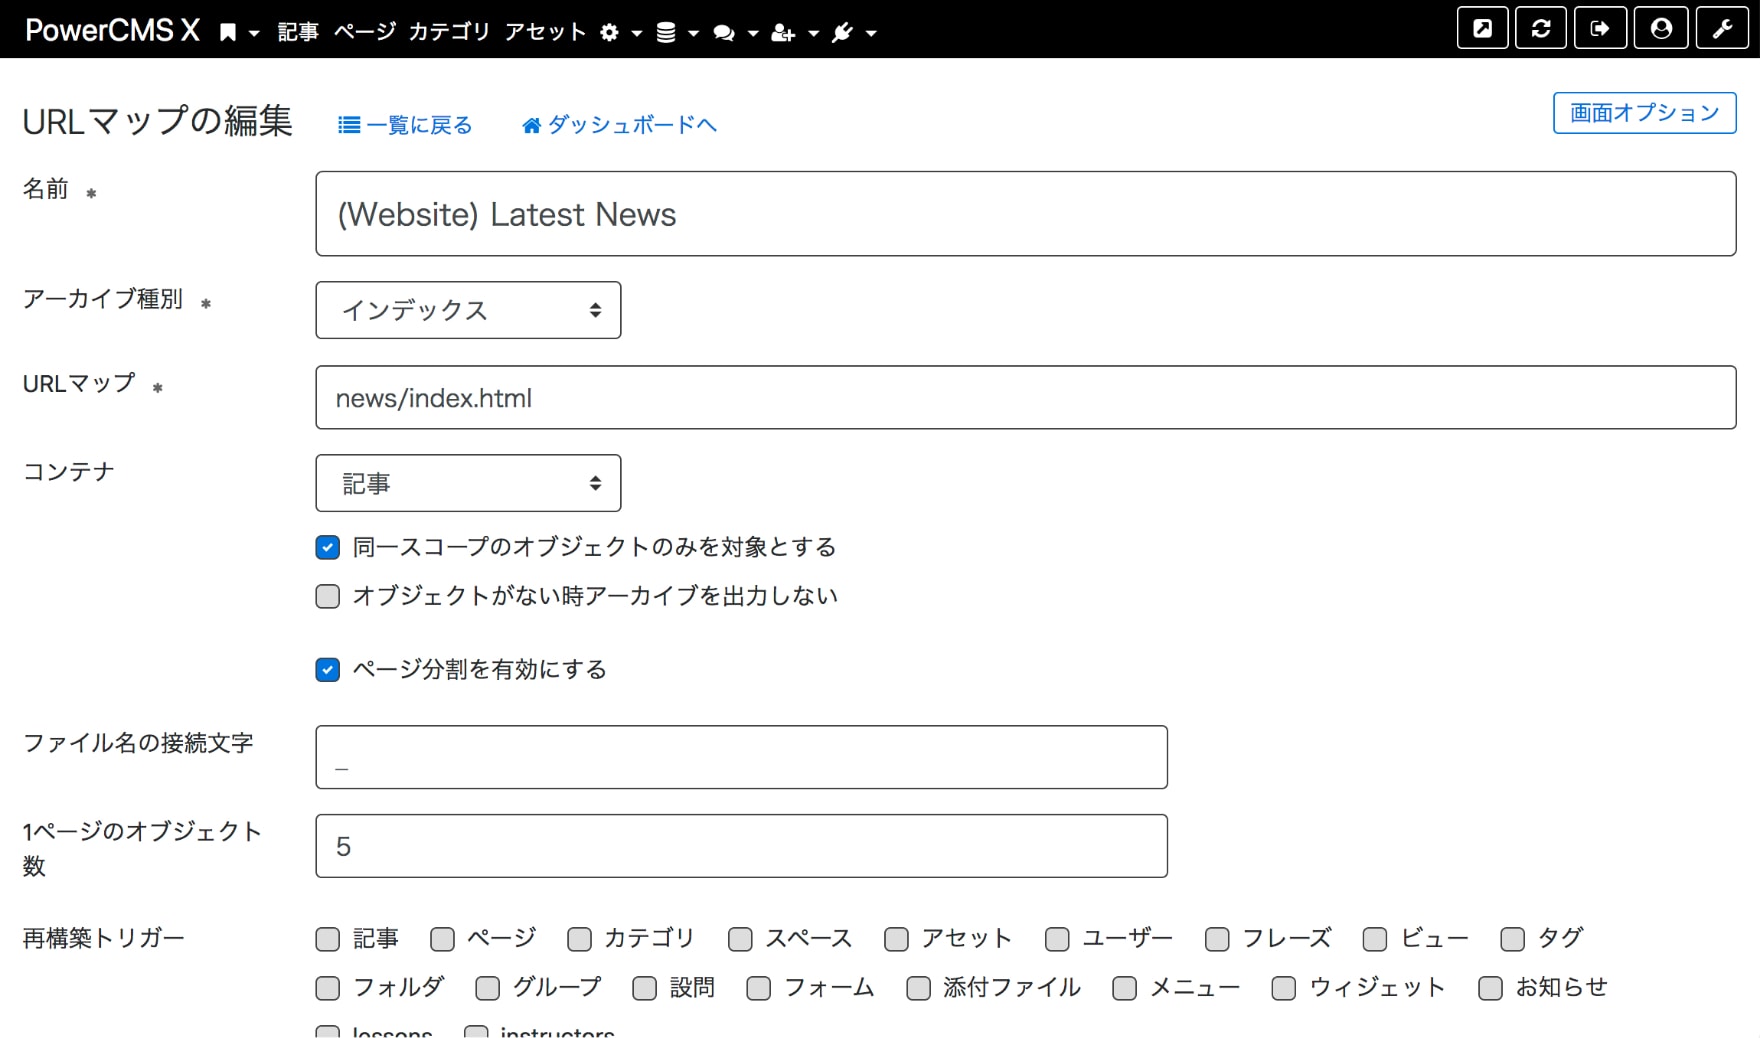This screenshot has height=1038, width=1760.
Task: Click the add-user icon in the navbar
Action: click(783, 31)
